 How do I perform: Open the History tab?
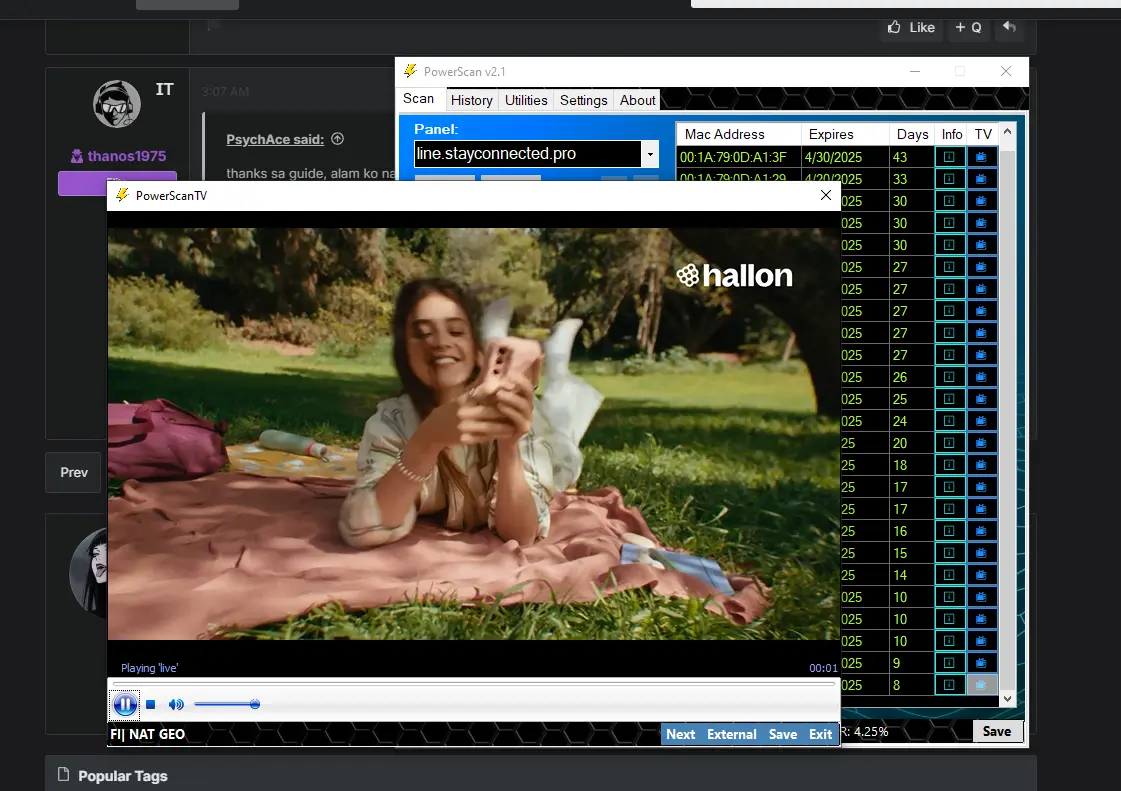click(472, 100)
